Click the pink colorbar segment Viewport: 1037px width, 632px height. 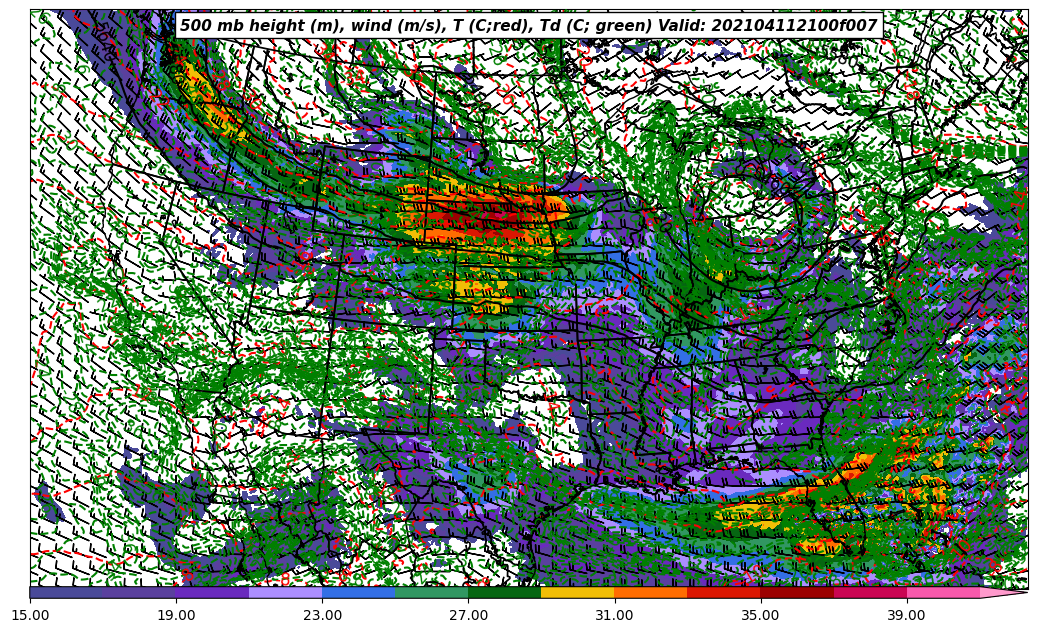click(x=942, y=592)
